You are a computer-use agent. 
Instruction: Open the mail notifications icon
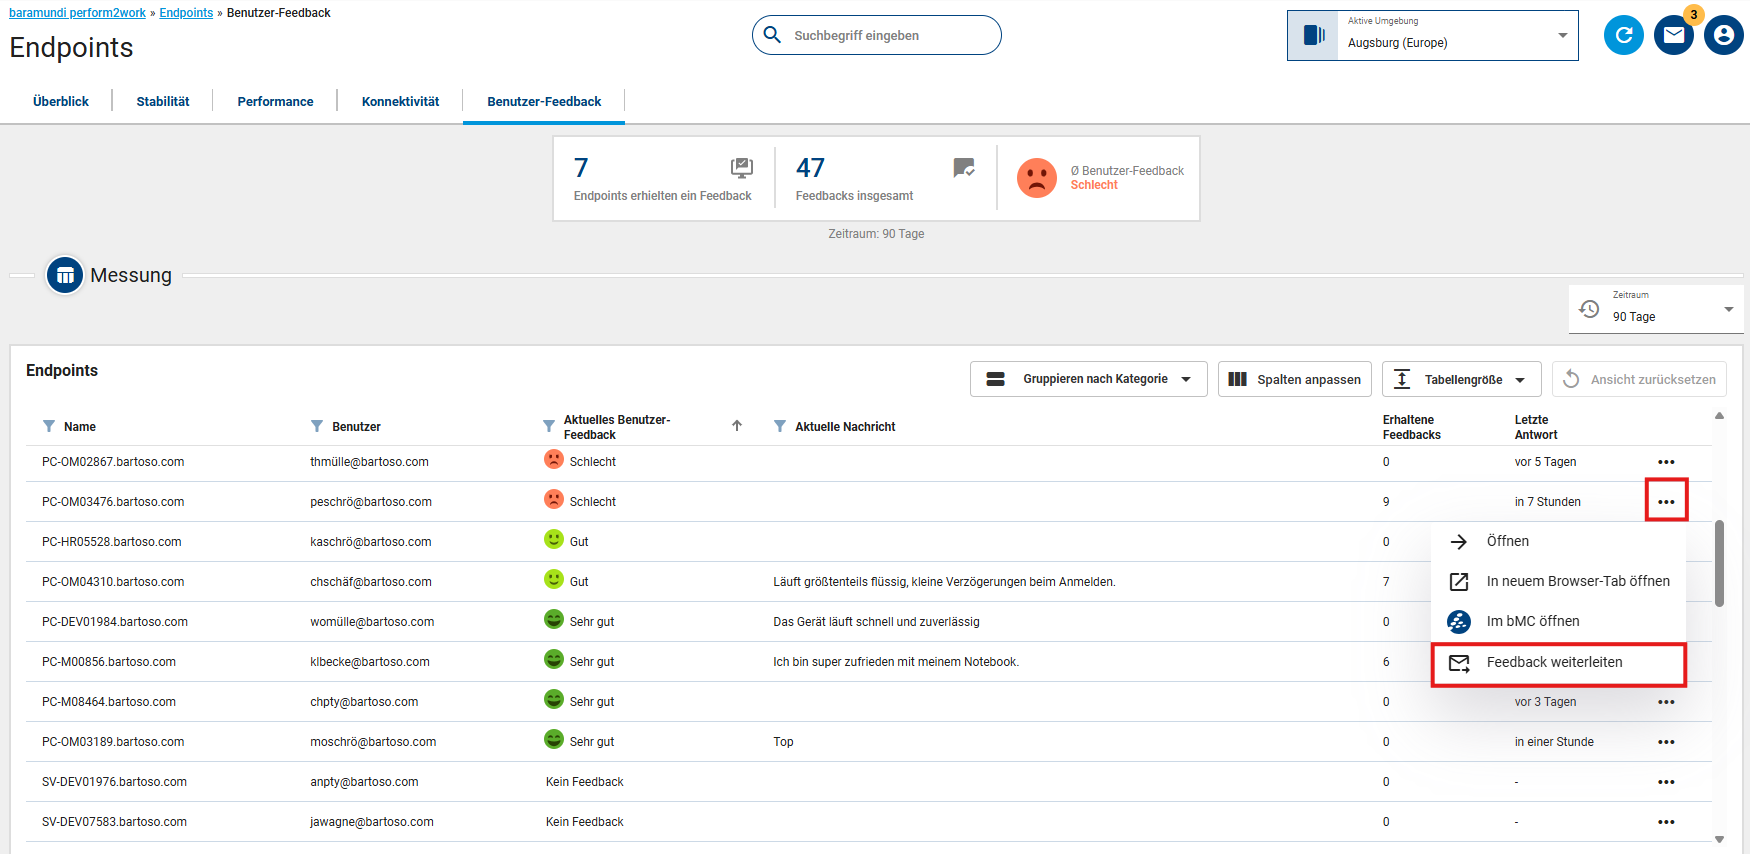[1673, 36]
